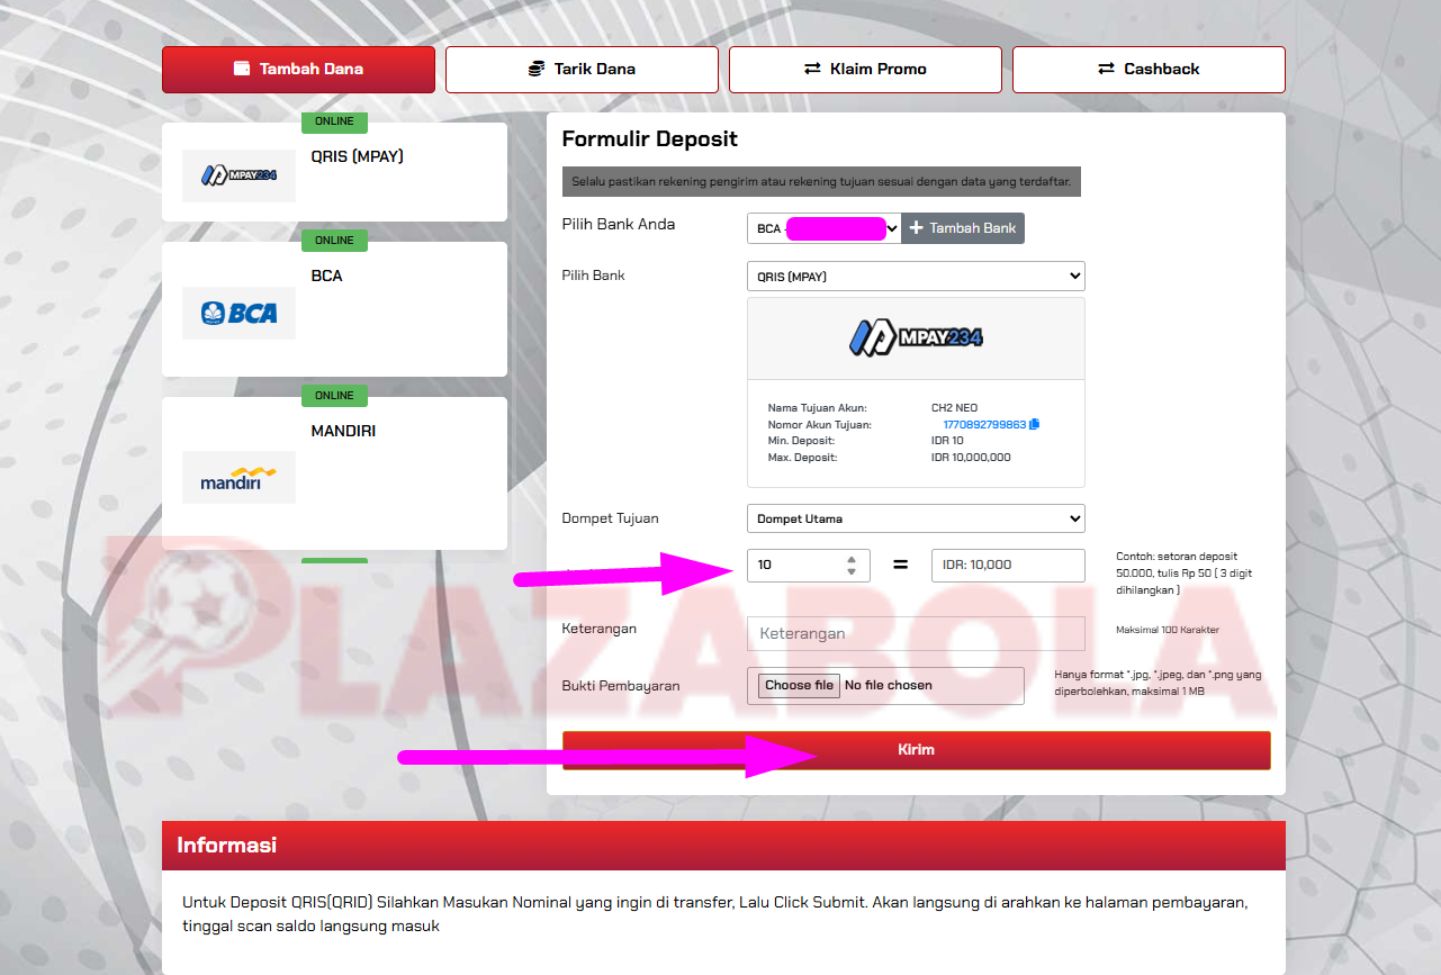Click the 'Bukti Pembayaran' field label
This screenshot has height=975, width=1441.
(621, 686)
